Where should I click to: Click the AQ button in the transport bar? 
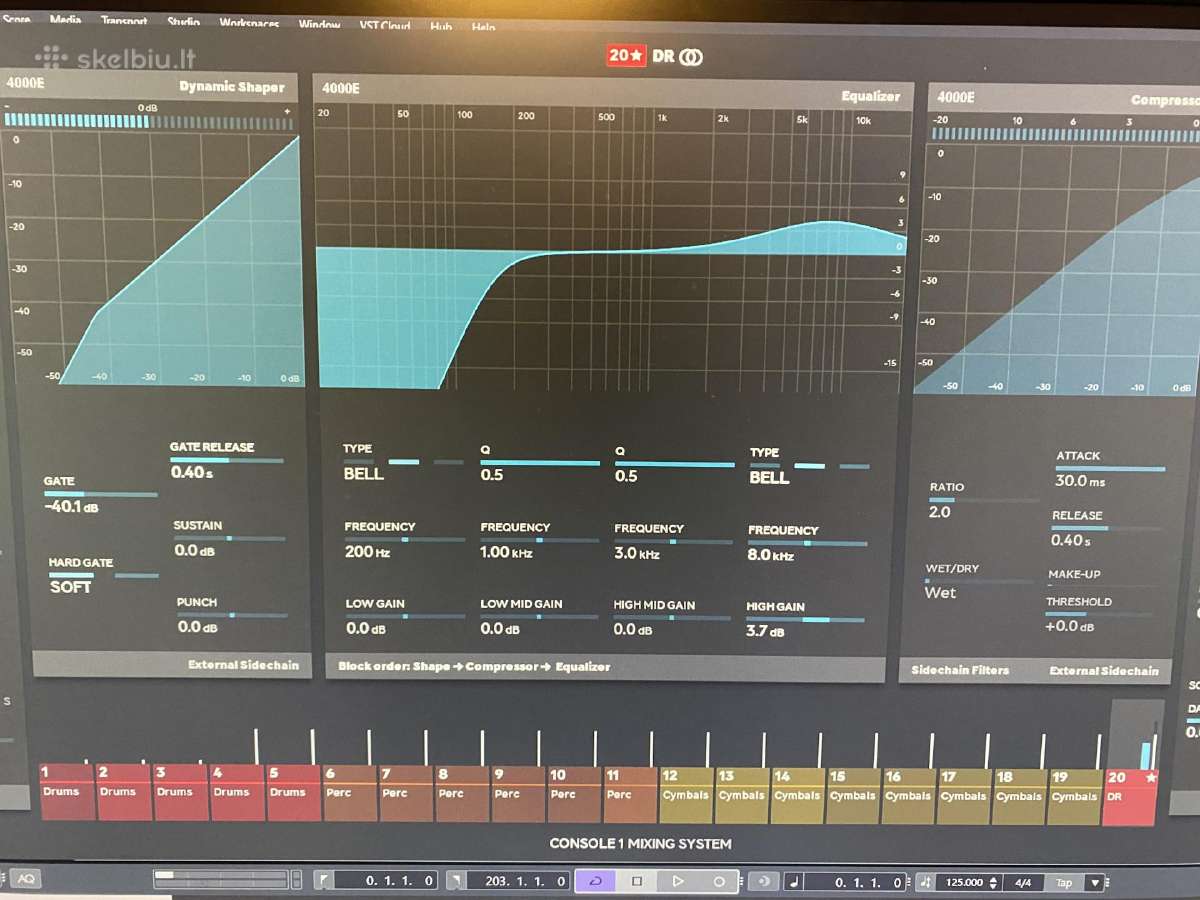pos(26,879)
